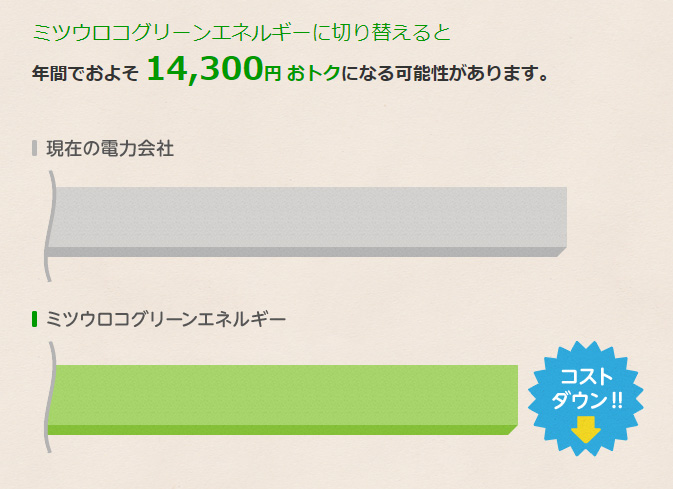Screen dimensions: 673x489
Task: Click the になる可能性があります text
Action: click(x=445, y=73)
